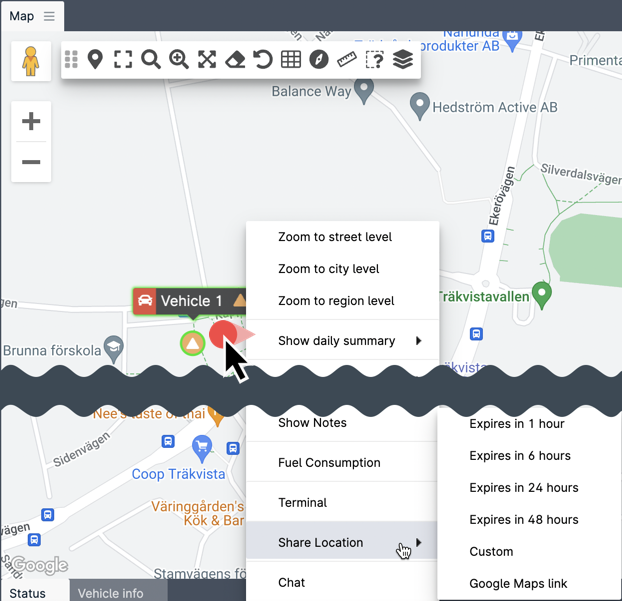Zoom in with the plus button
622x601 pixels.
tap(31, 121)
